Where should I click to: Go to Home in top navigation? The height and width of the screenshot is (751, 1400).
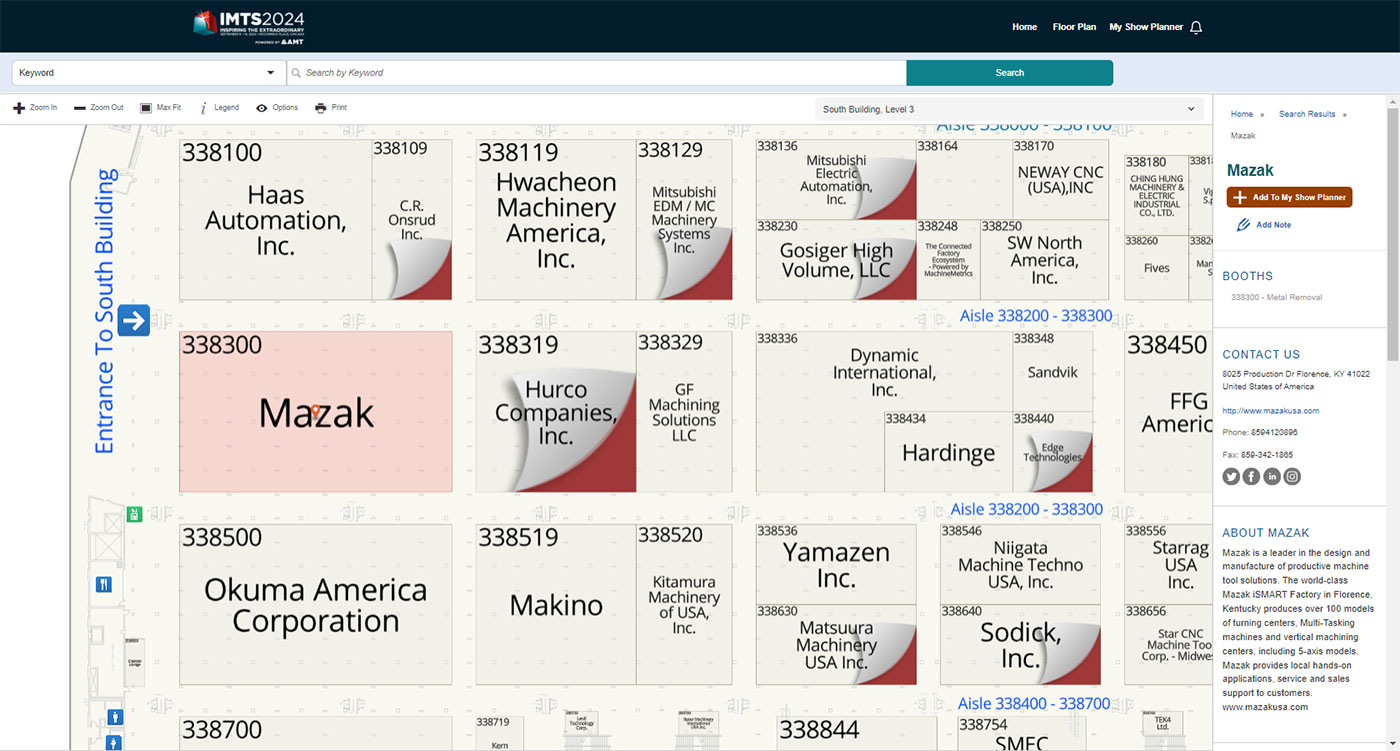point(1024,27)
